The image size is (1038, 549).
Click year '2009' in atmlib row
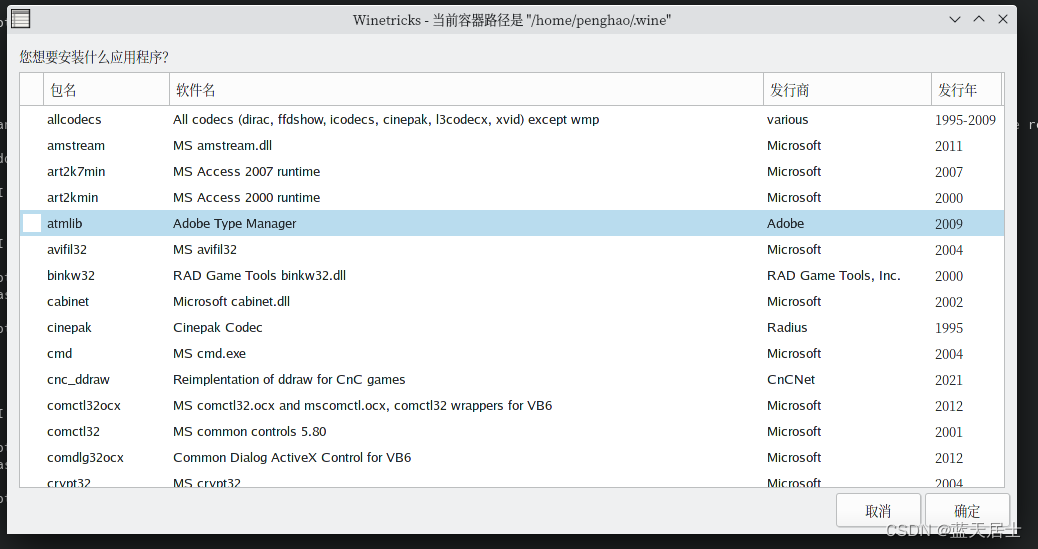coord(949,224)
